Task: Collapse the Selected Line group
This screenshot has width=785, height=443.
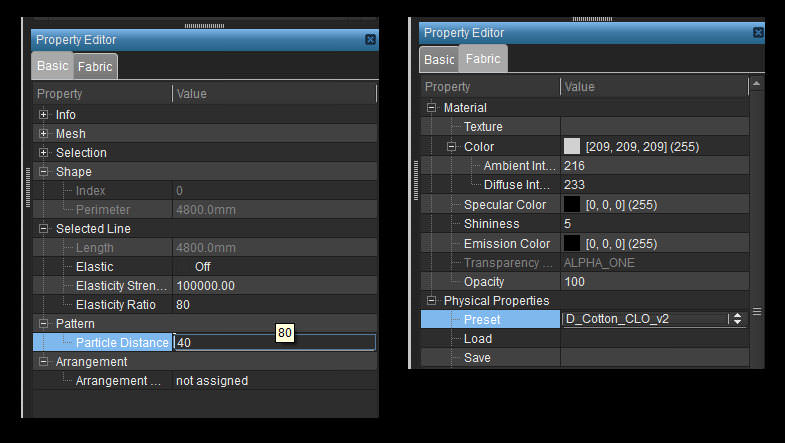Action: [x=44, y=229]
